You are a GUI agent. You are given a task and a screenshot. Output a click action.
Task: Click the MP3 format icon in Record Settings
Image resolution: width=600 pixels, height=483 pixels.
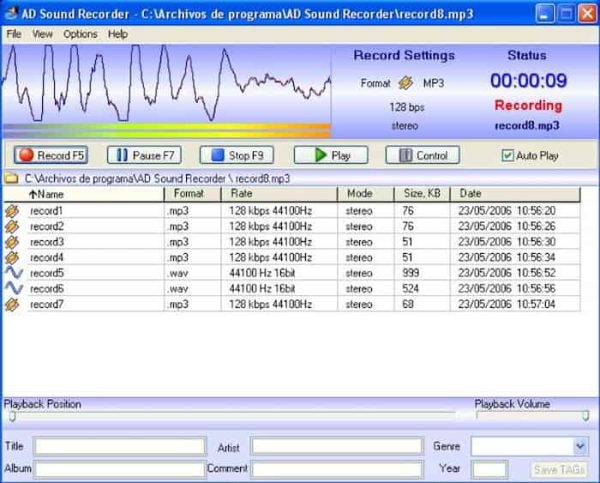(x=406, y=83)
